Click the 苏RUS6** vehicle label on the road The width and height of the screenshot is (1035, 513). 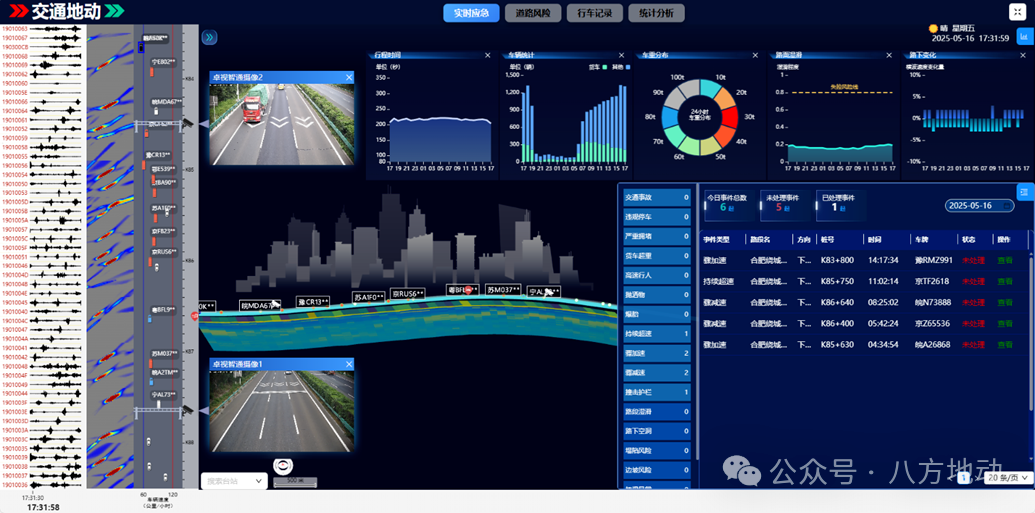[408, 294]
